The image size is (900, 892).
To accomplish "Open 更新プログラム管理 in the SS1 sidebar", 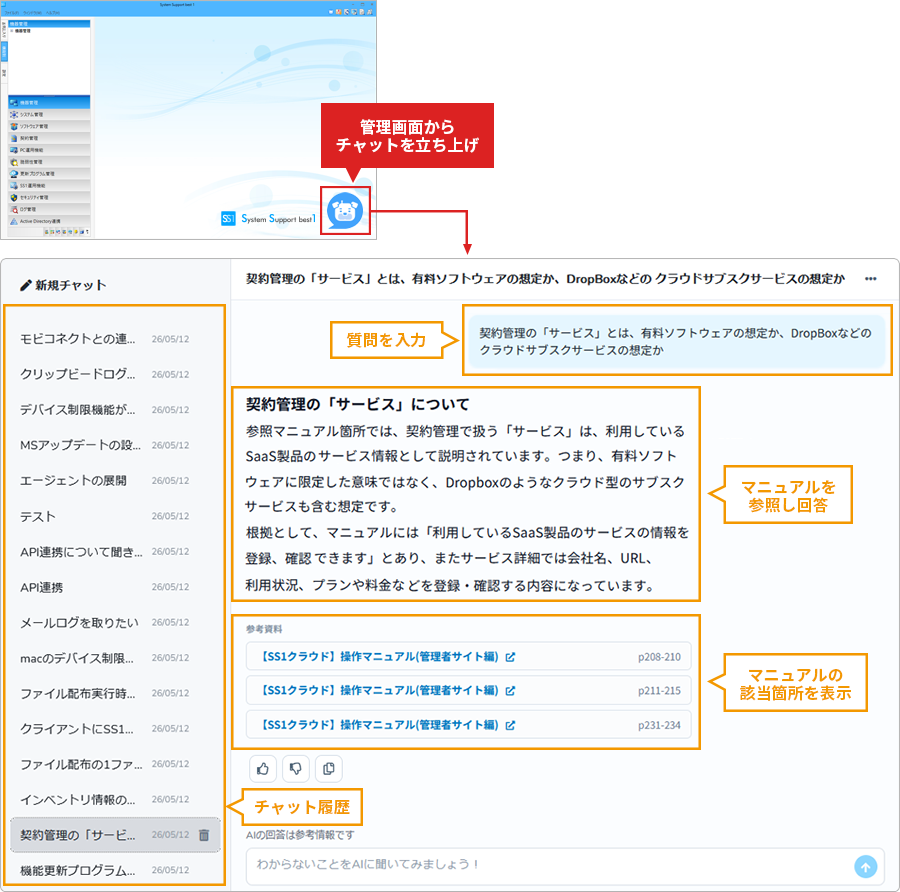I will pos(49,173).
